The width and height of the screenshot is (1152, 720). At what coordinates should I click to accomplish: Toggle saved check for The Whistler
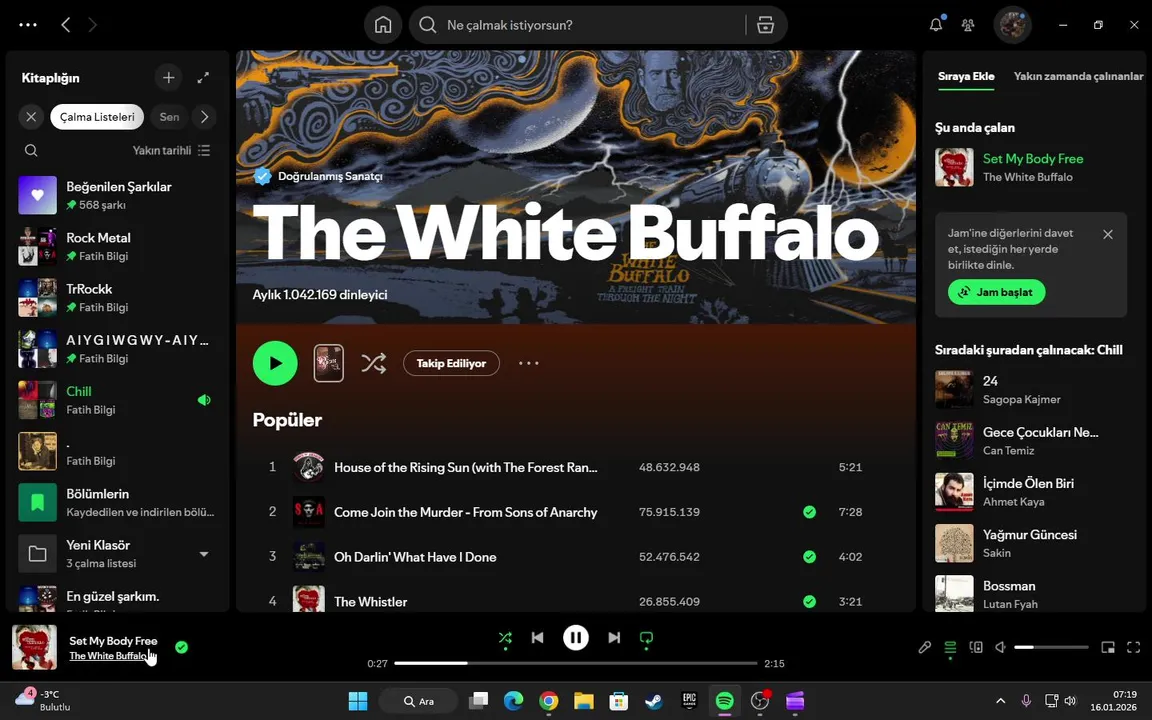click(809, 602)
